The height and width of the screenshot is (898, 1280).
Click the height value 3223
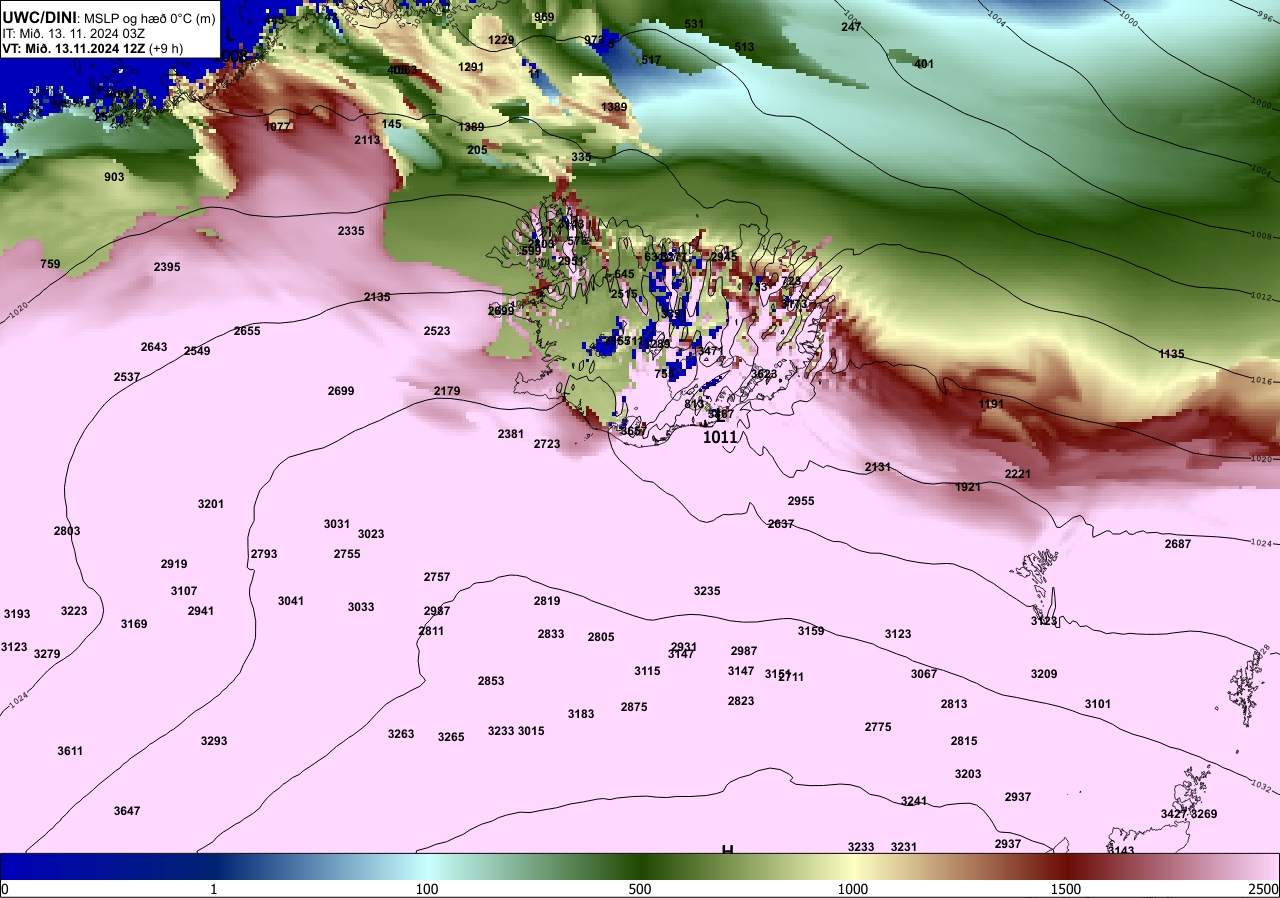tap(74, 611)
